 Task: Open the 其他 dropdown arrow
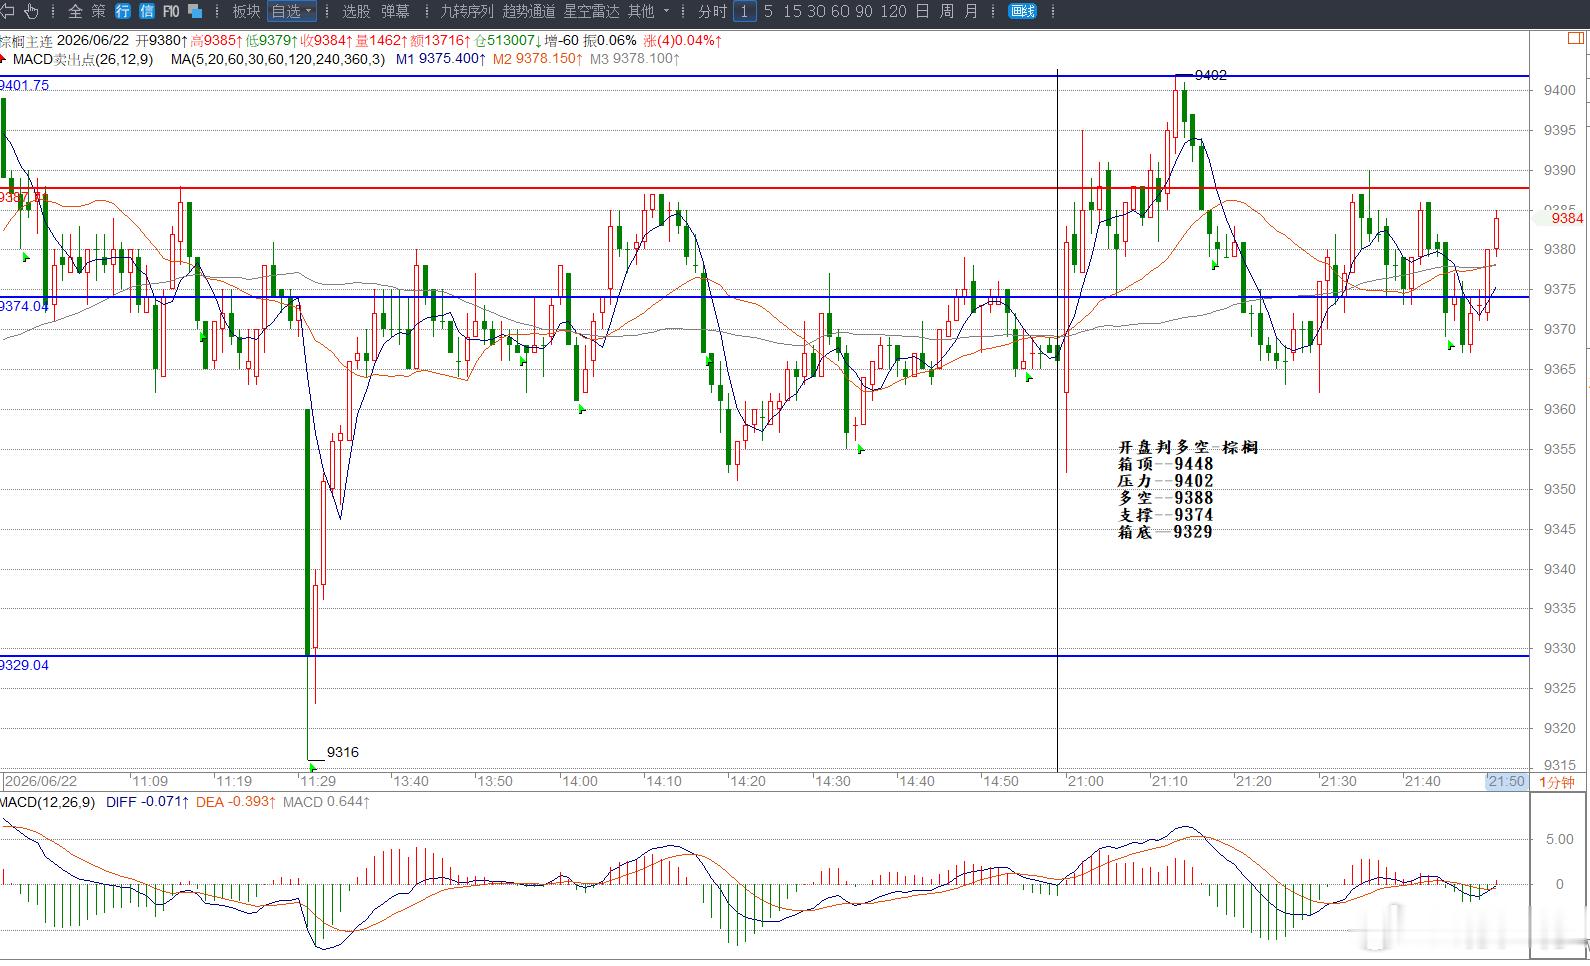(x=667, y=11)
